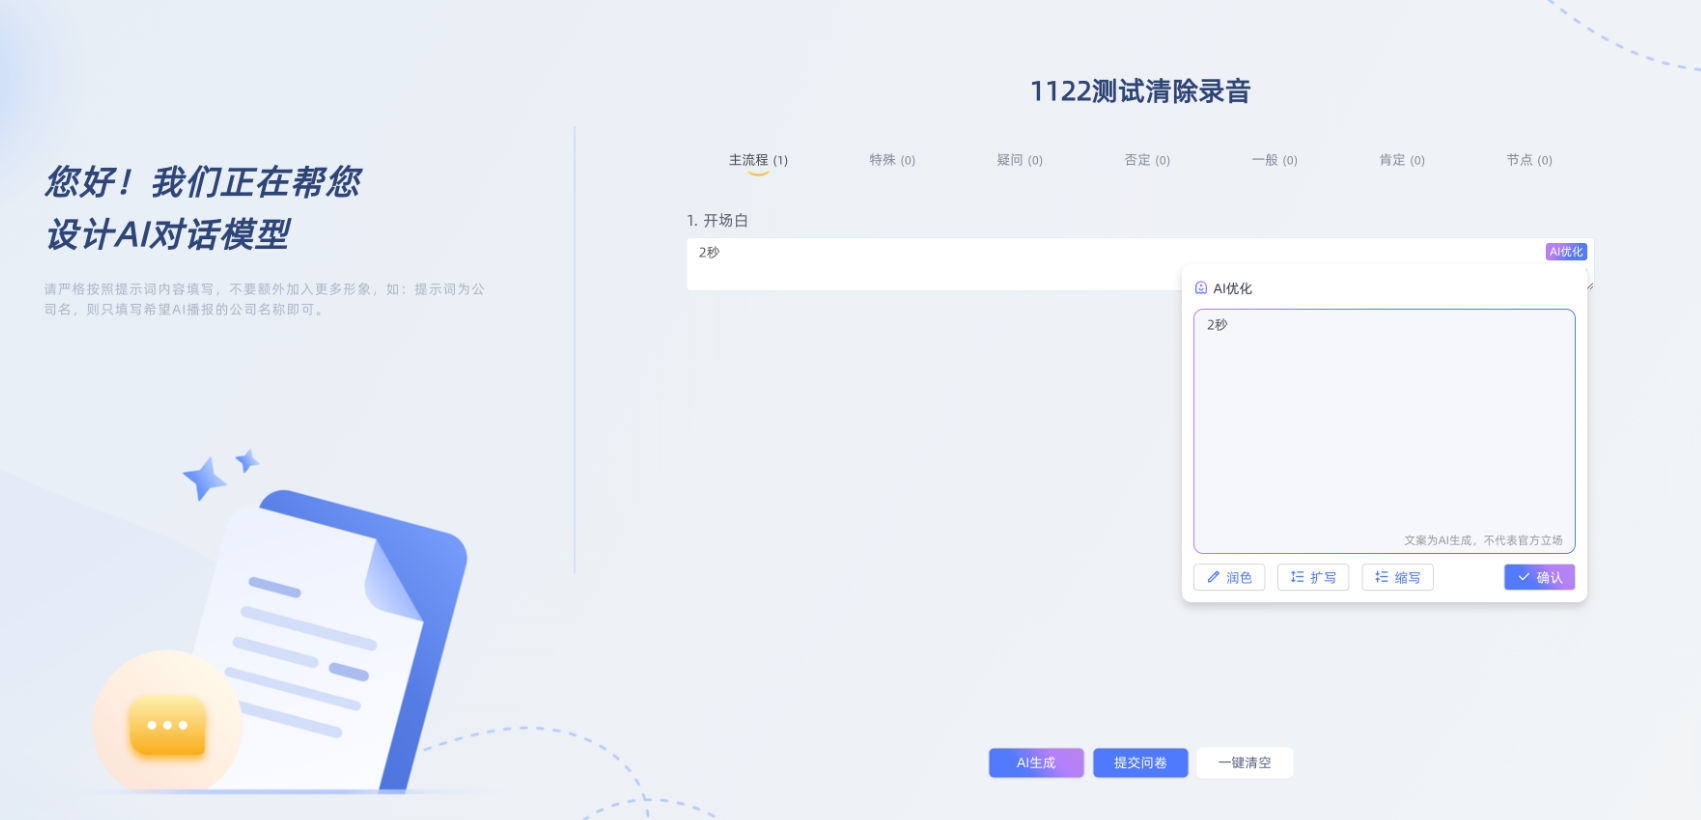
Task: Click the AI生成 button
Action: 1036,763
